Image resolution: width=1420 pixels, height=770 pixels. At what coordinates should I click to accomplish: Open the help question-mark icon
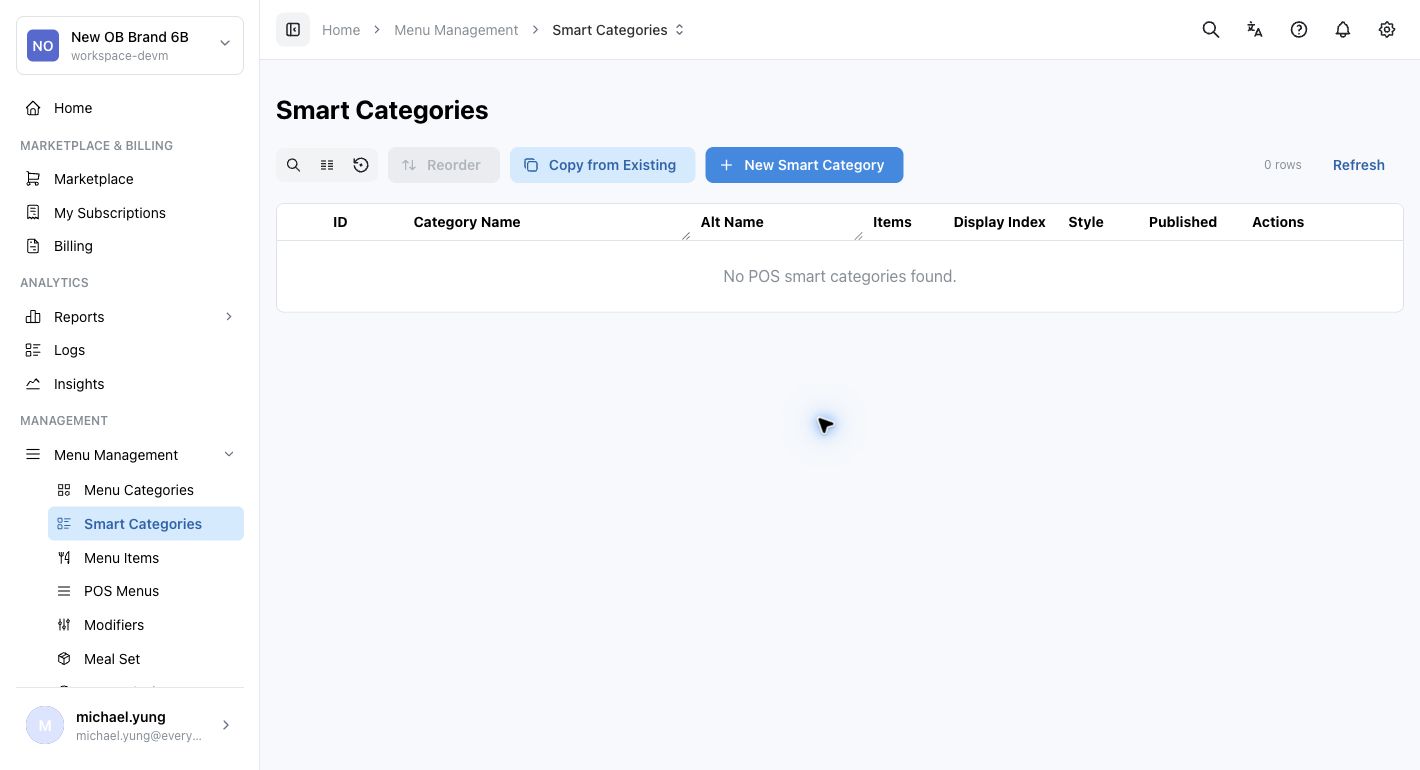tap(1299, 30)
